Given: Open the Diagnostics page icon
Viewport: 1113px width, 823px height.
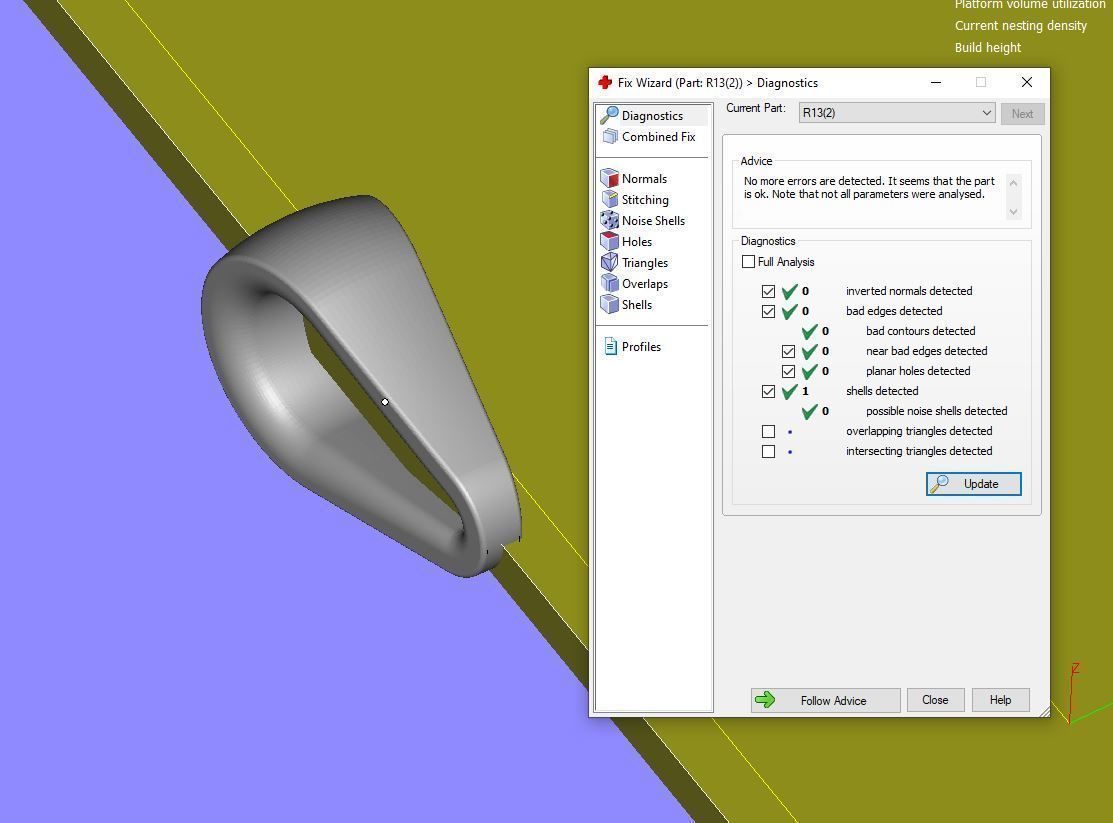Looking at the screenshot, I should [x=609, y=115].
